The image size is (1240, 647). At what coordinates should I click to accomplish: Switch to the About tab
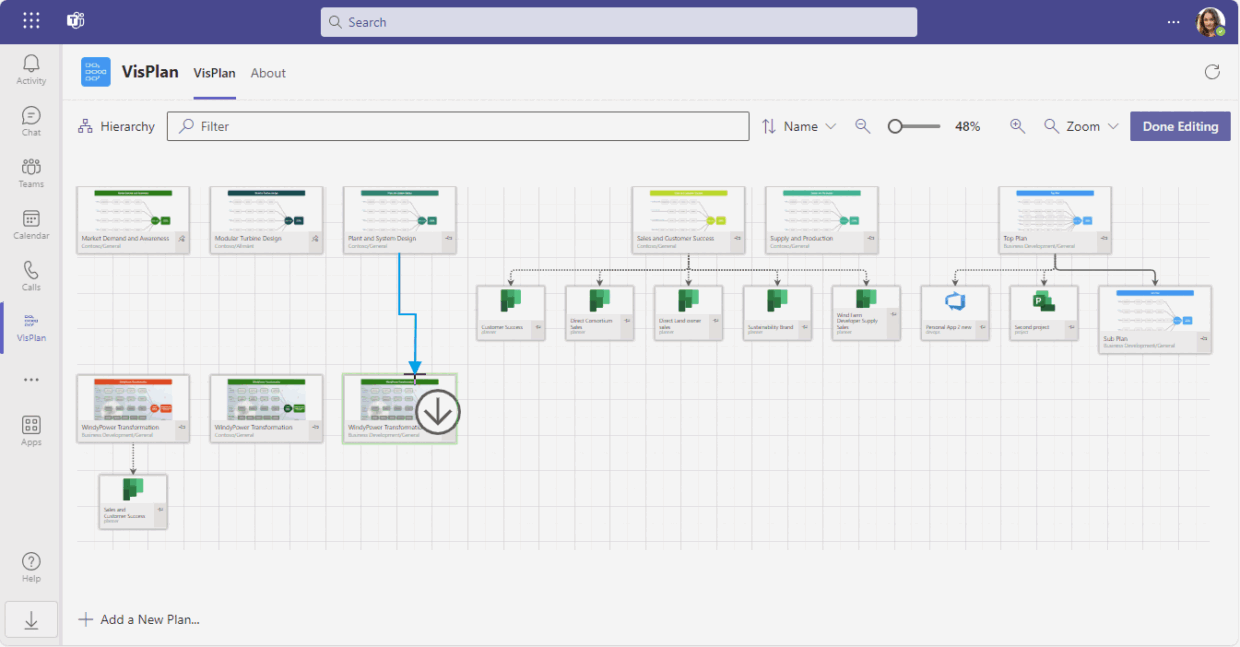268,73
